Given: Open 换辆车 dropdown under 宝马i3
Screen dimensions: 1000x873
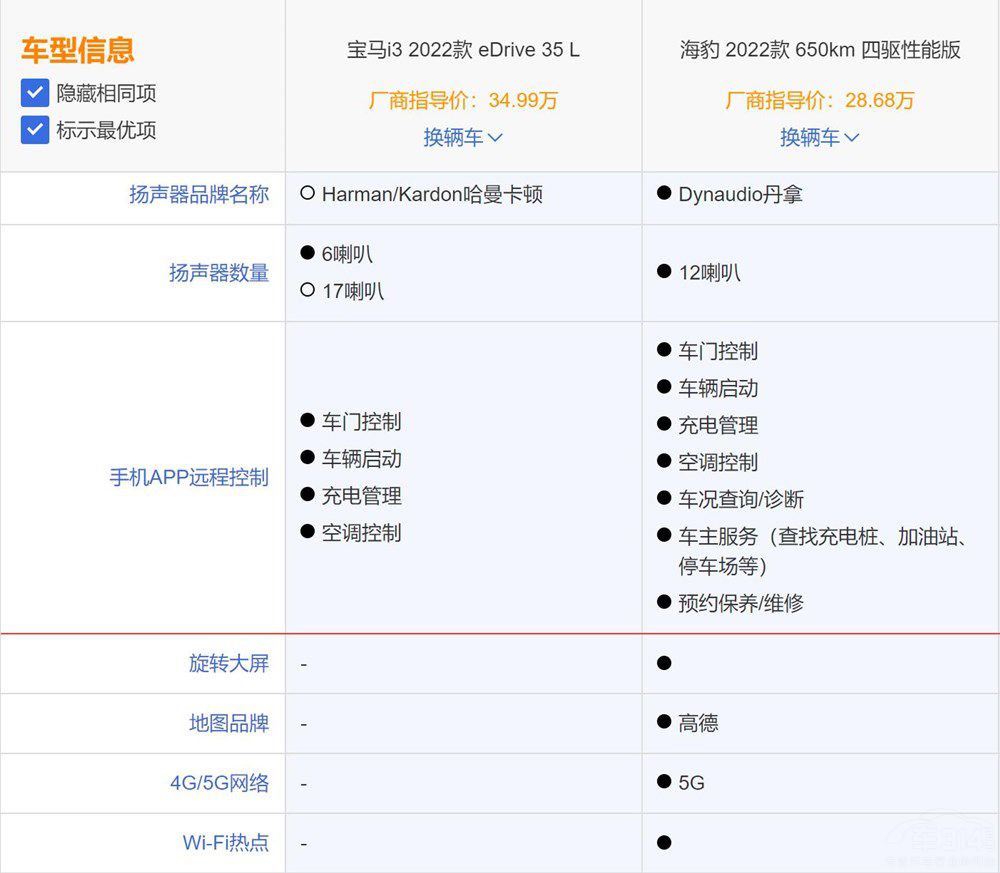Looking at the screenshot, I should pos(463,137).
